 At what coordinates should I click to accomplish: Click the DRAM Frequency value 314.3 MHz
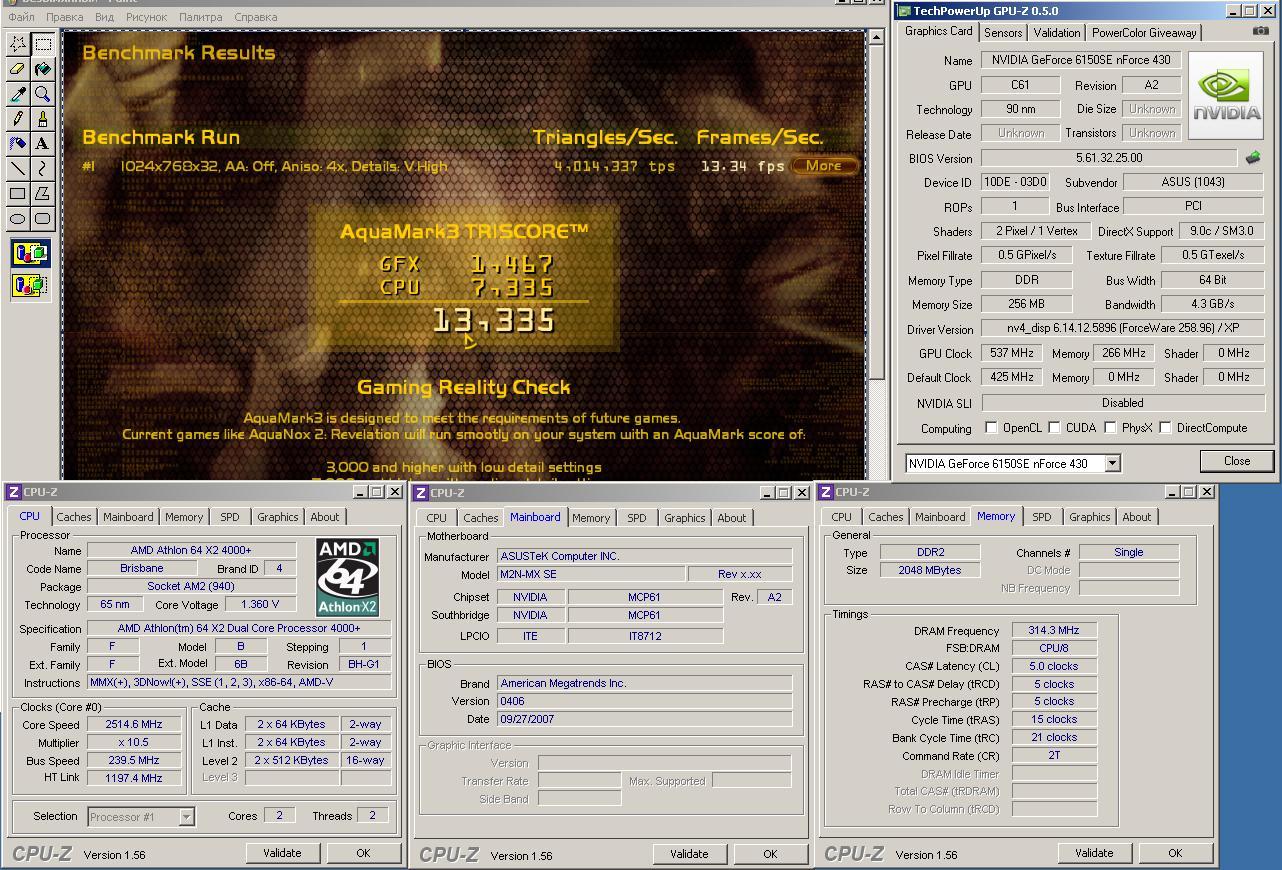[x=1054, y=630]
